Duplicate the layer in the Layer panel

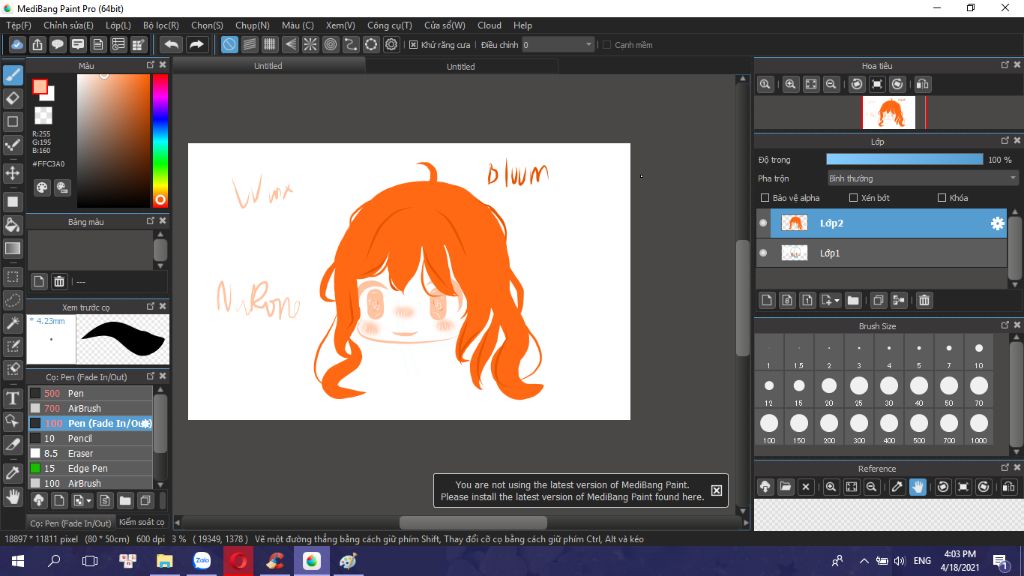(878, 300)
